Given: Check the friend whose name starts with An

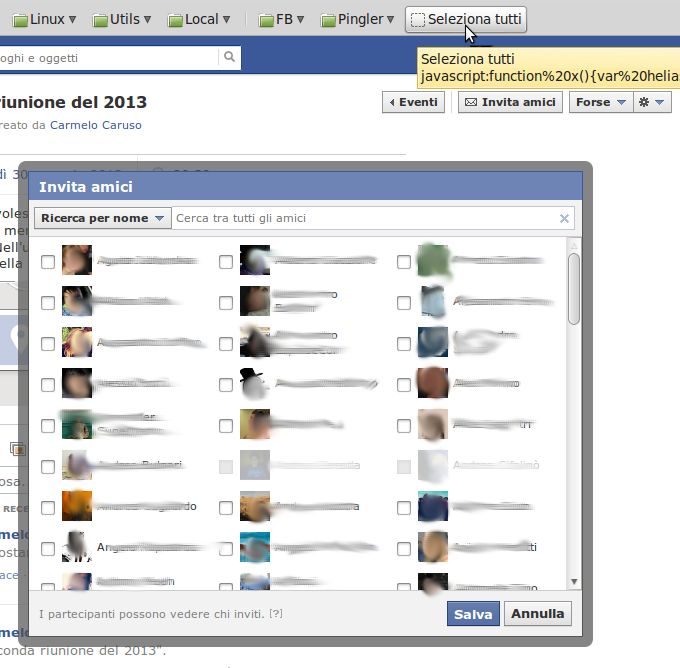Looking at the screenshot, I should [x=48, y=549].
